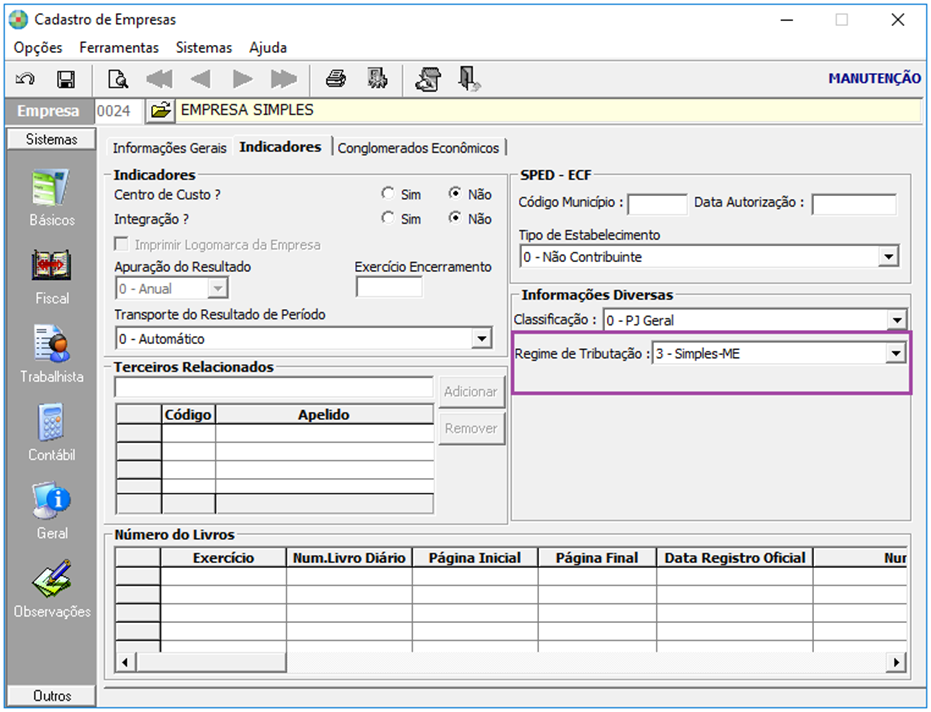Click the Página Inicial column header

pos(475,558)
